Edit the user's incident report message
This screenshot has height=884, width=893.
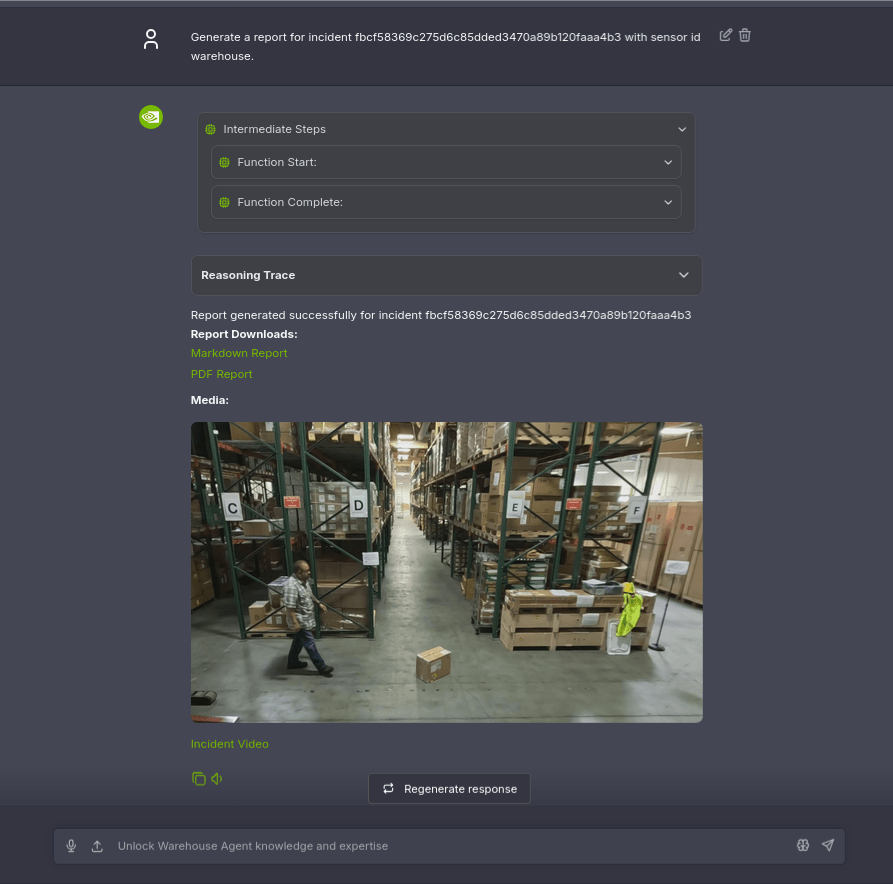click(726, 35)
